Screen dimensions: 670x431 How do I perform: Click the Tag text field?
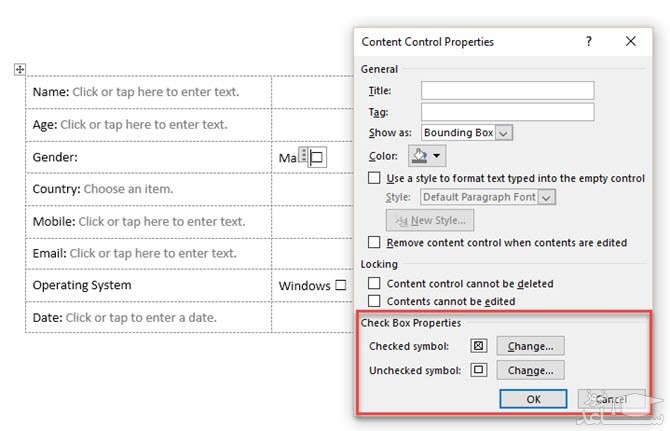pyautogui.click(x=507, y=112)
